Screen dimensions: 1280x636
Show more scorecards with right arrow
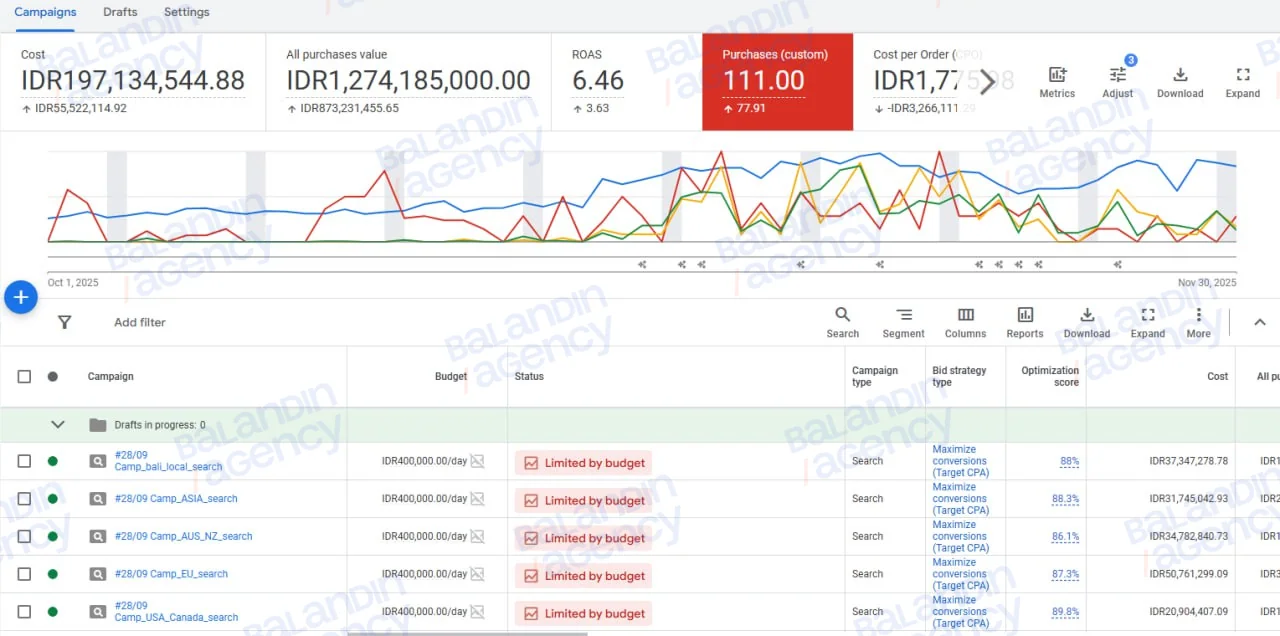[x=988, y=82]
